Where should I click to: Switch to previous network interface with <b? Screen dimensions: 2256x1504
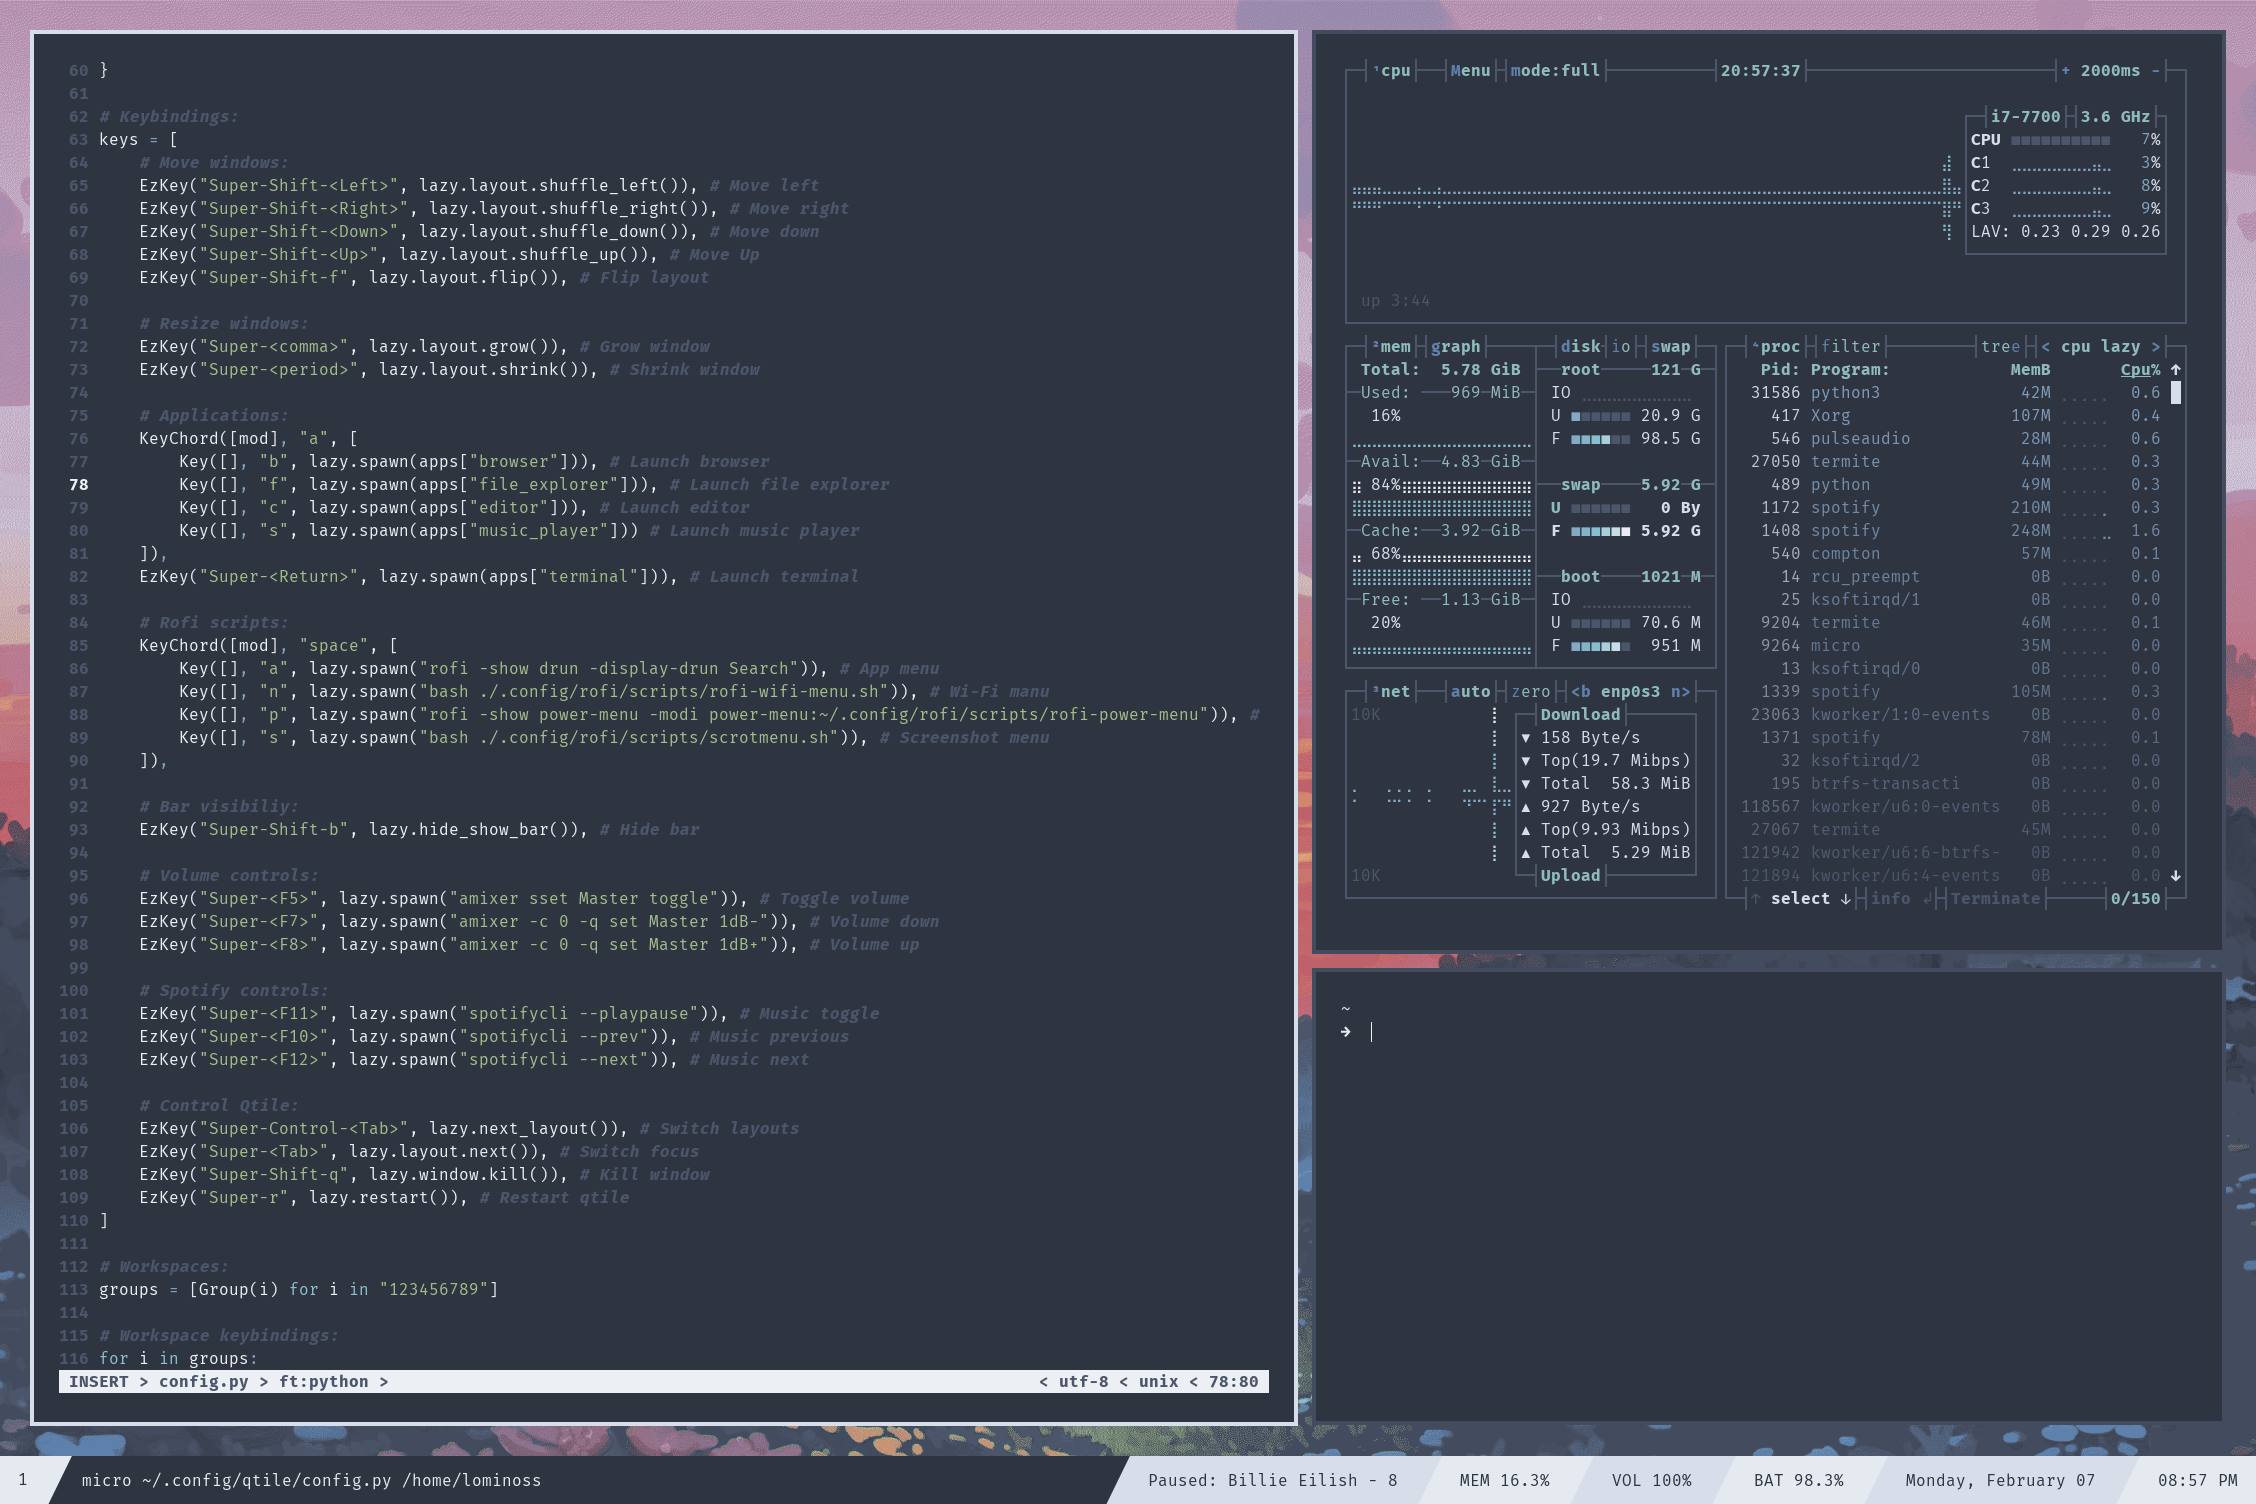pos(1580,692)
